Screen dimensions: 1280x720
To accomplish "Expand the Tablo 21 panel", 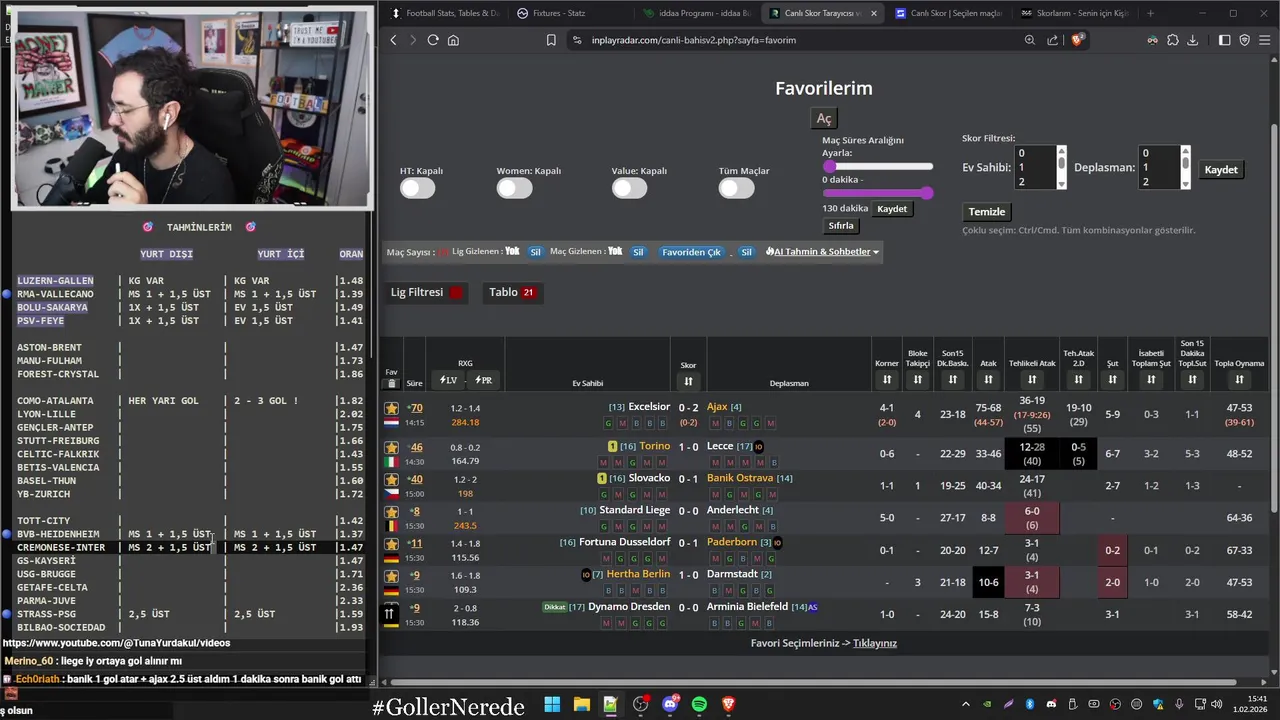I will point(512,292).
